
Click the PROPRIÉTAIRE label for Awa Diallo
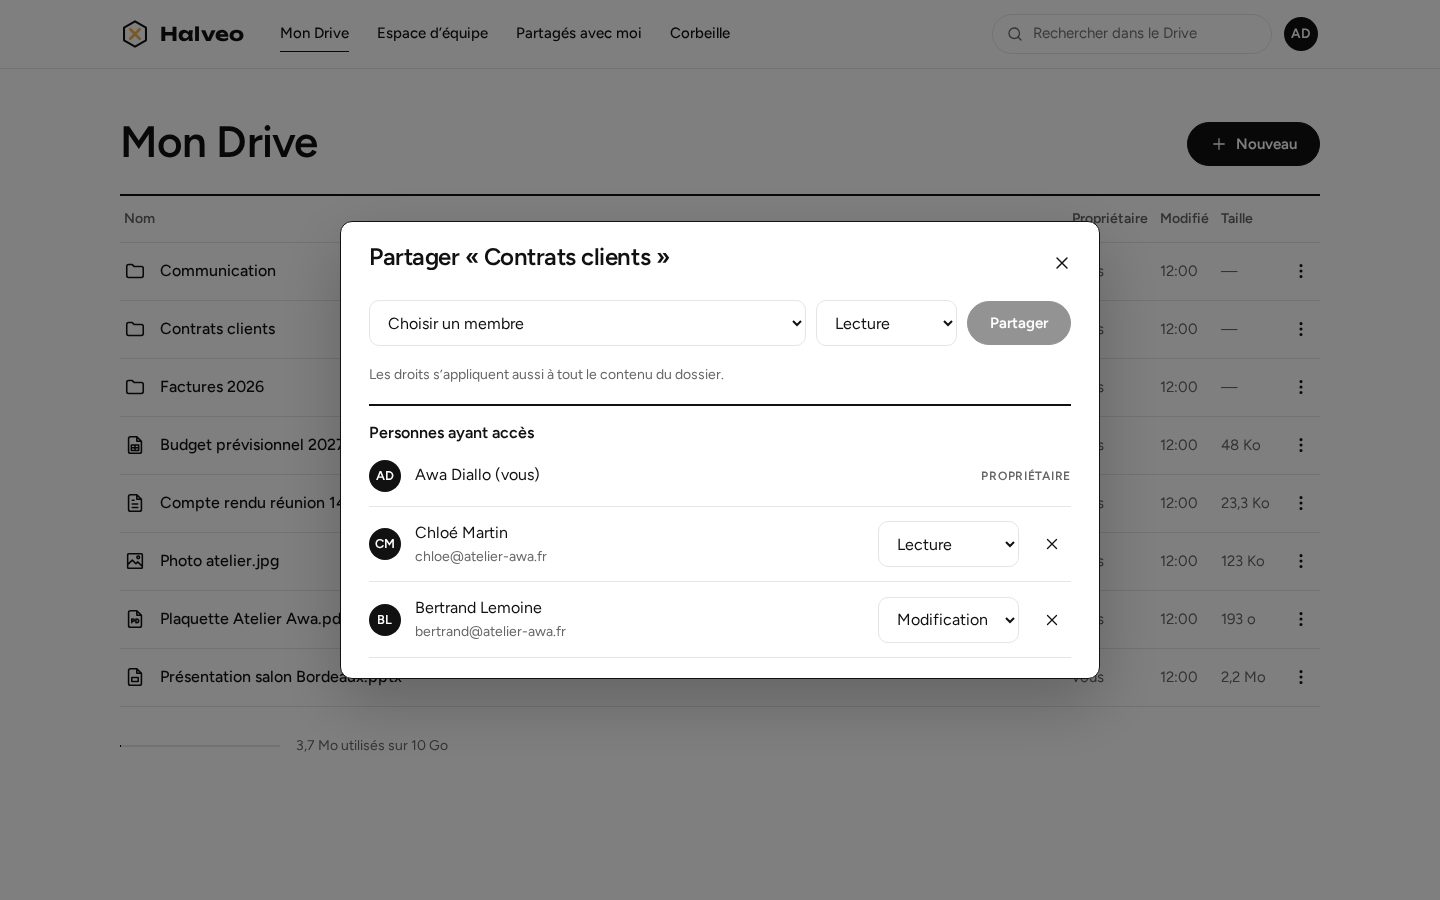pyautogui.click(x=1025, y=476)
